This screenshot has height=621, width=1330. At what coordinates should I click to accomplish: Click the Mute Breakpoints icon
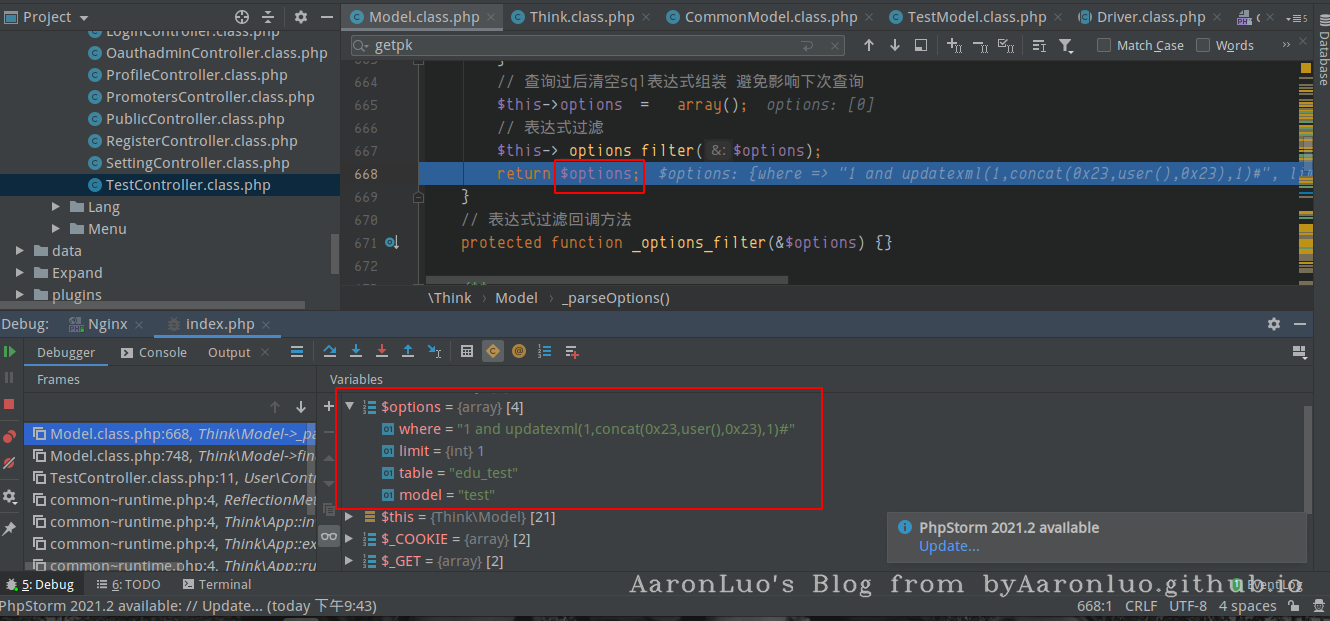[9, 463]
